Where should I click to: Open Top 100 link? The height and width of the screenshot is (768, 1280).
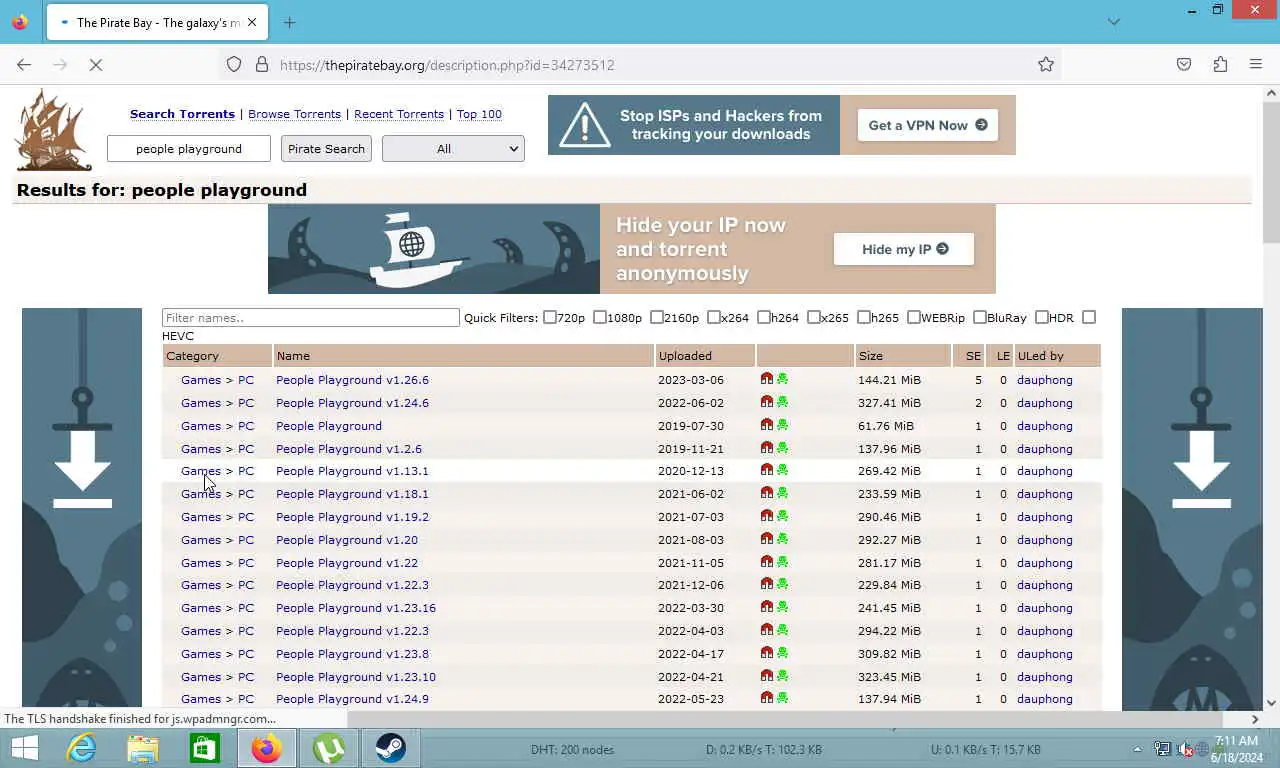pos(479,114)
